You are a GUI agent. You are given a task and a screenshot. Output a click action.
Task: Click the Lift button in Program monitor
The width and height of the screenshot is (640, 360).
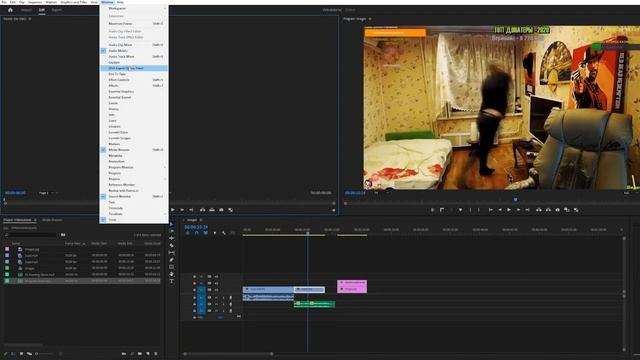click(539, 210)
